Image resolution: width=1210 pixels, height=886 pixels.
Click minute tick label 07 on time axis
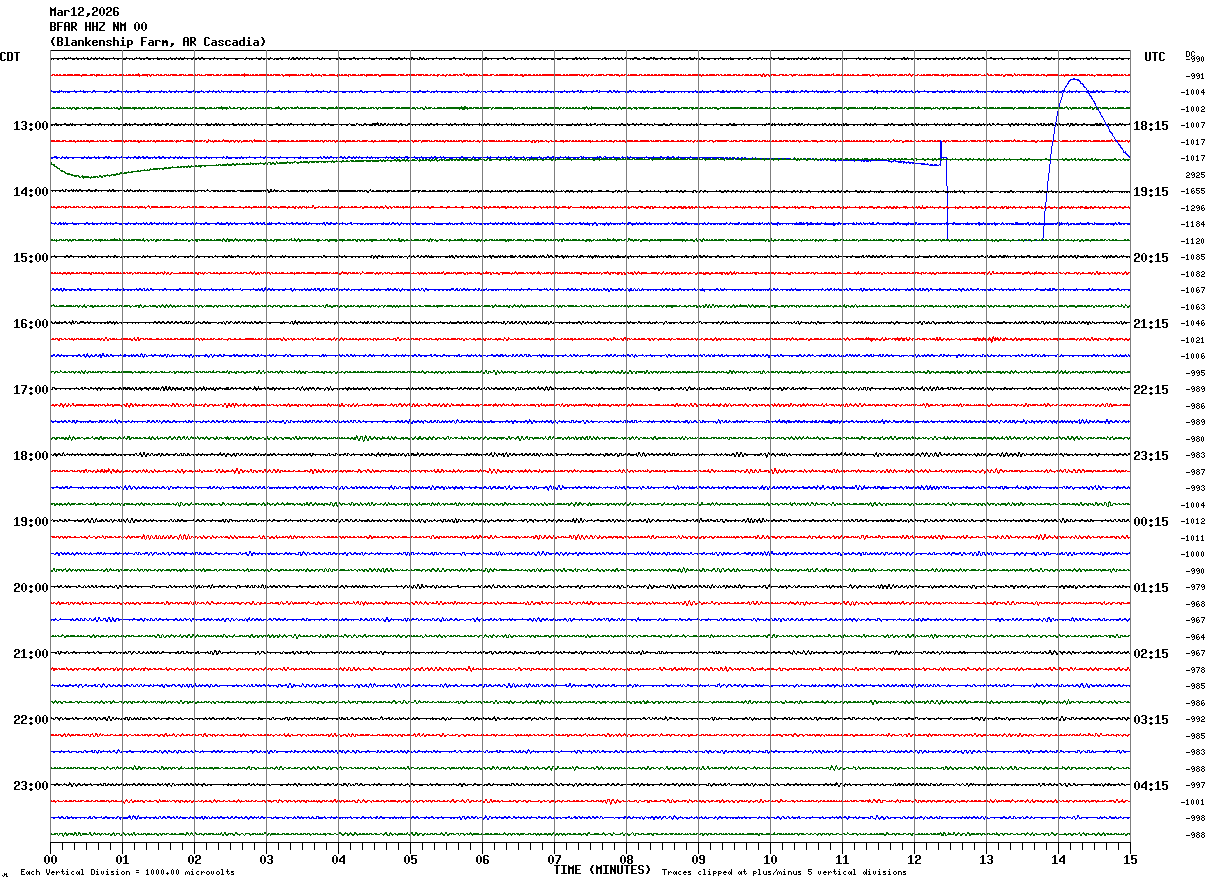[x=554, y=859]
